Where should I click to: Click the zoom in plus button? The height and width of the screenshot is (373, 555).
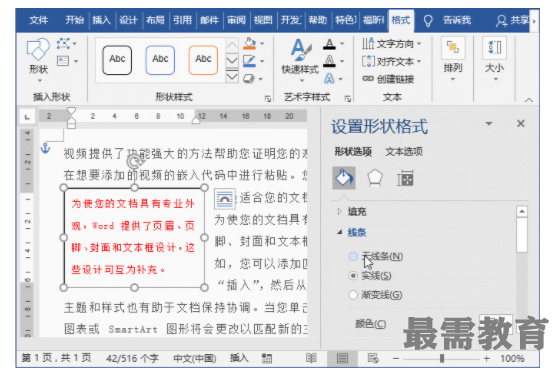point(487,358)
